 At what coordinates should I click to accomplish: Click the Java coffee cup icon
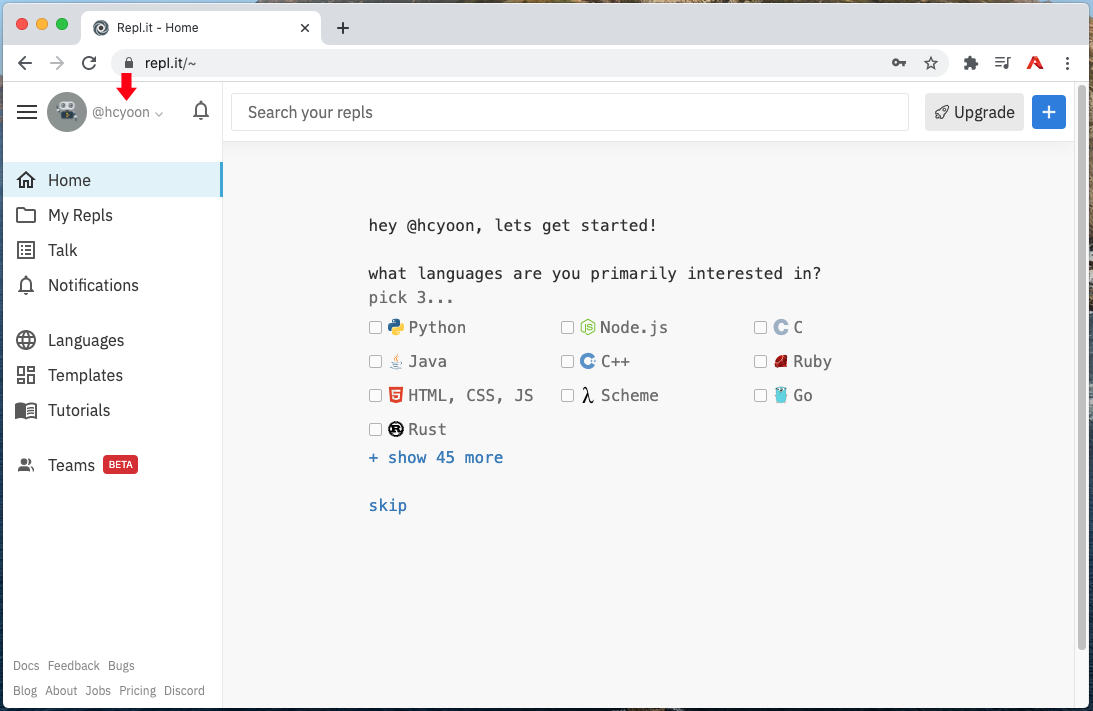tap(396, 361)
